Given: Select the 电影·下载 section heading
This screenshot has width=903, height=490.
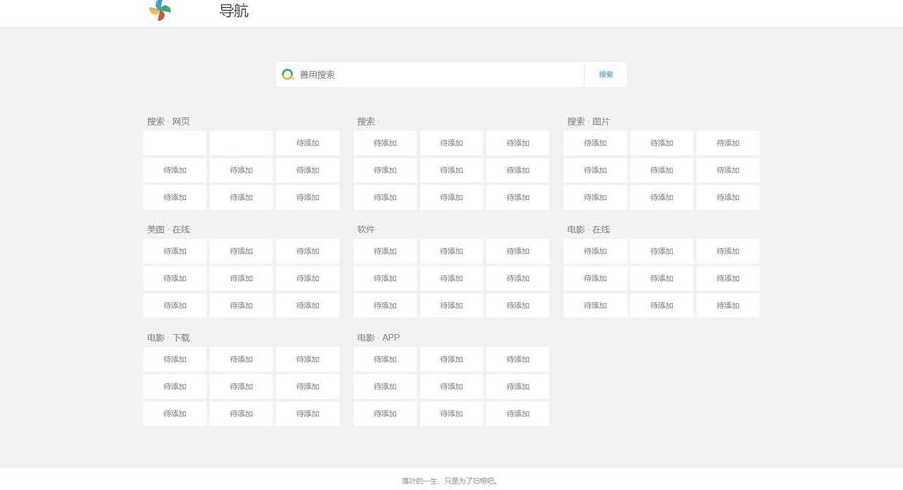Looking at the screenshot, I should (168, 337).
